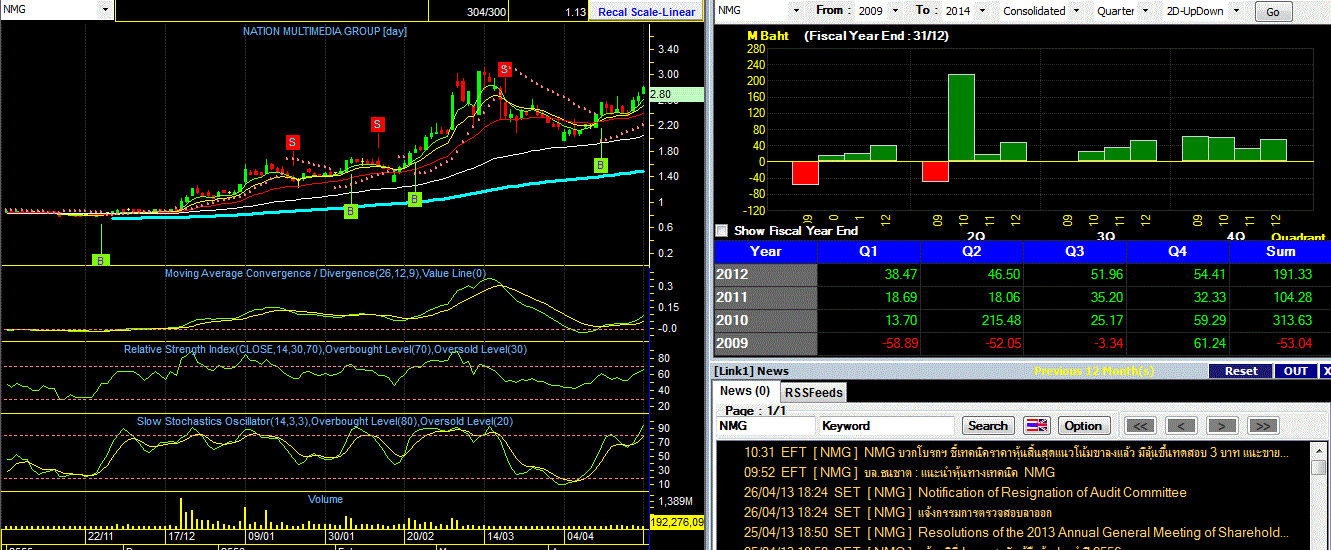The image size is (1331, 550).
Task: Open news 'Resolutions of the 2013 Annual General Meeting'
Action: click(x=1098, y=532)
